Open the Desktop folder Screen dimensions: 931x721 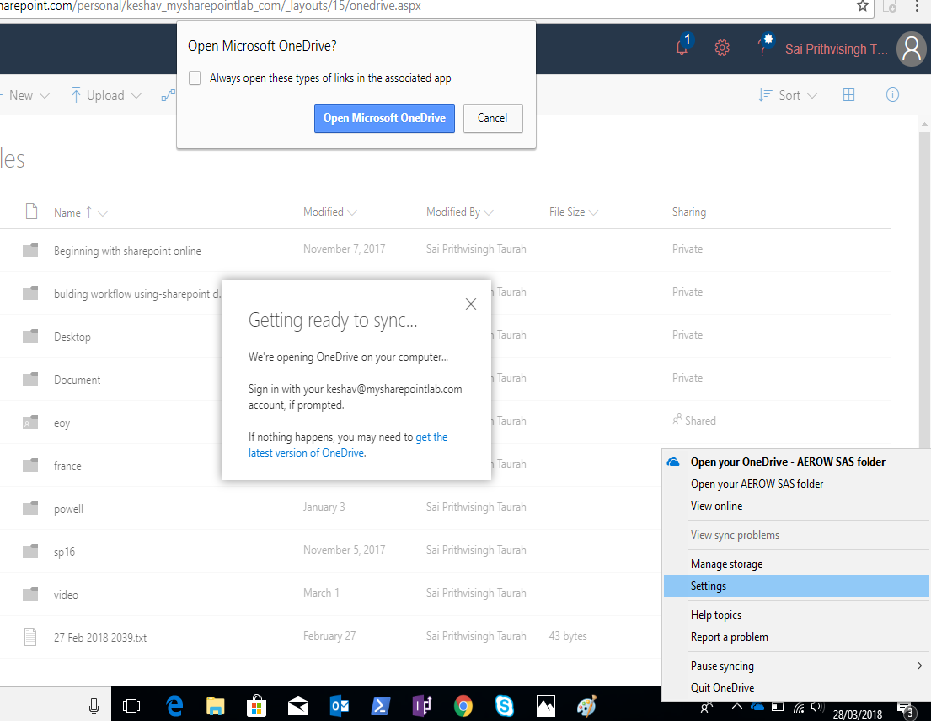(x=72, y=337)
